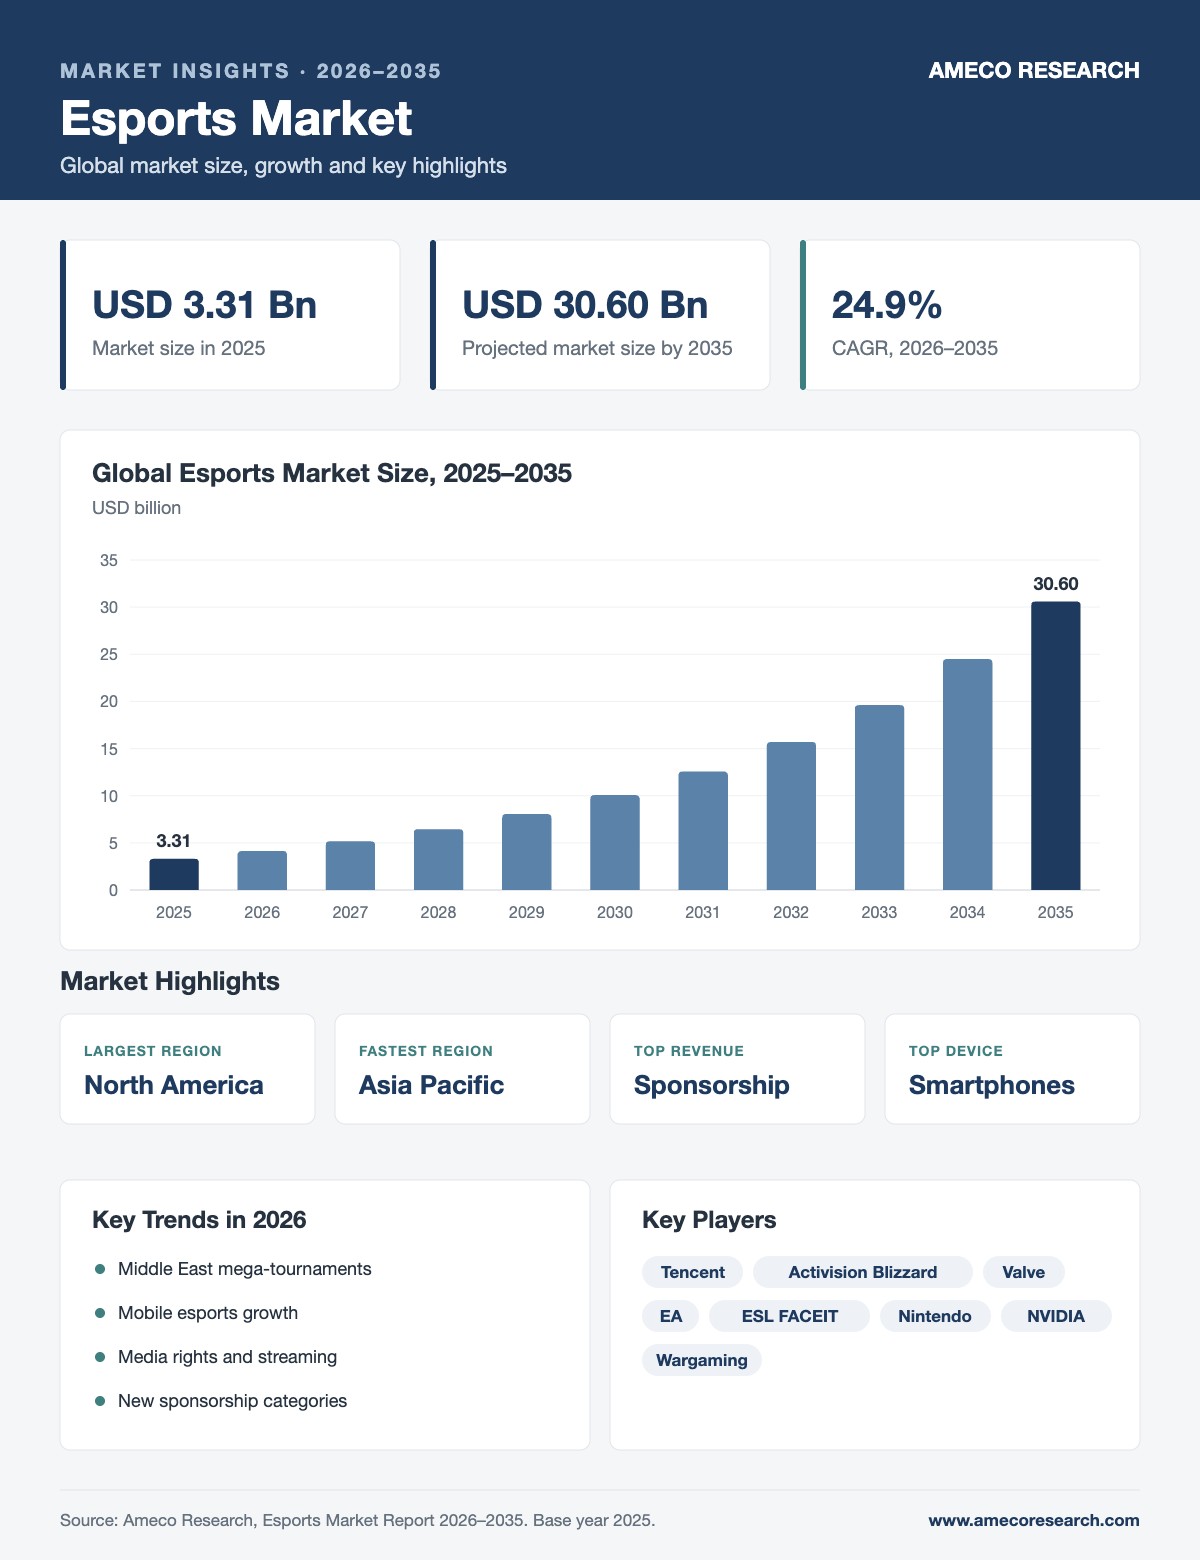Click the Nintendo chip
This screenshot has width=1200, height=1560.
pyautogui.click(x=935, y=1316)
